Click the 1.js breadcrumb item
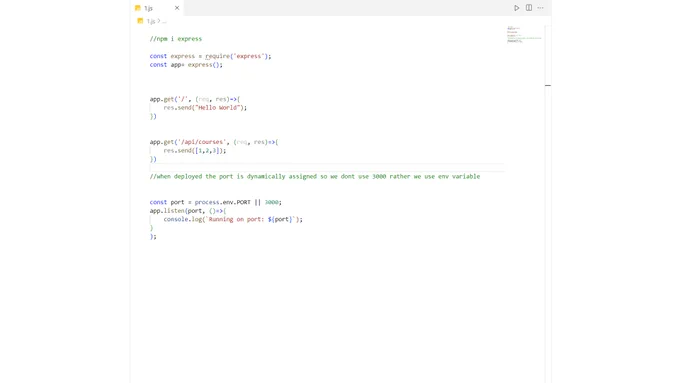Viewport: 680px width, 383px height. (150, 21)
